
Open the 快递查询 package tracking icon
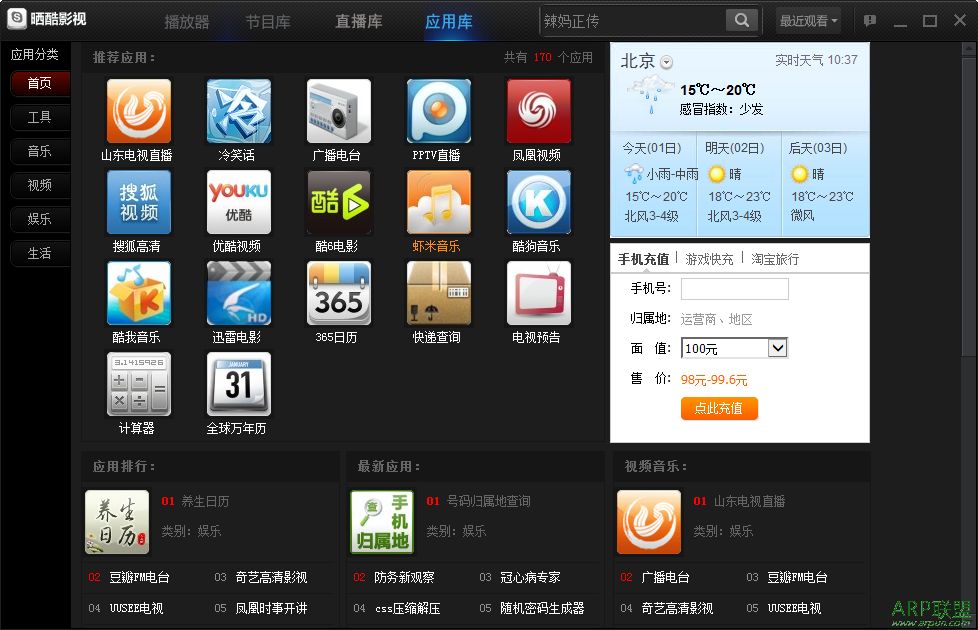(438, 293)
